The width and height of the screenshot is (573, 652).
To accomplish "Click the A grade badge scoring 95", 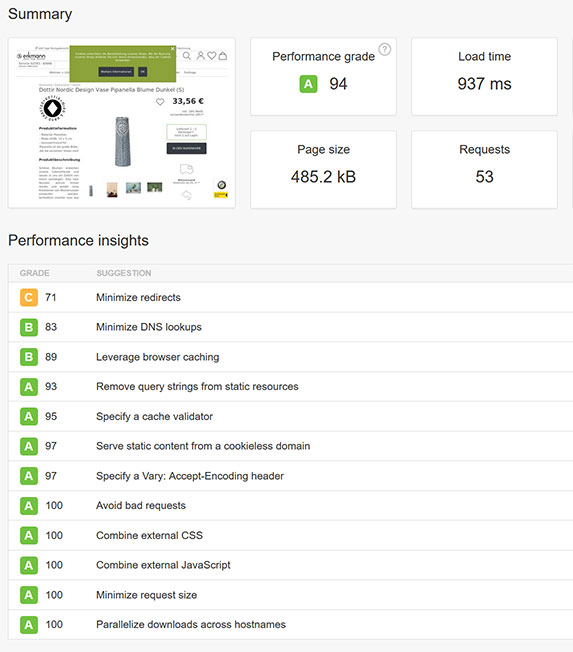I will [x=29, y=416].
